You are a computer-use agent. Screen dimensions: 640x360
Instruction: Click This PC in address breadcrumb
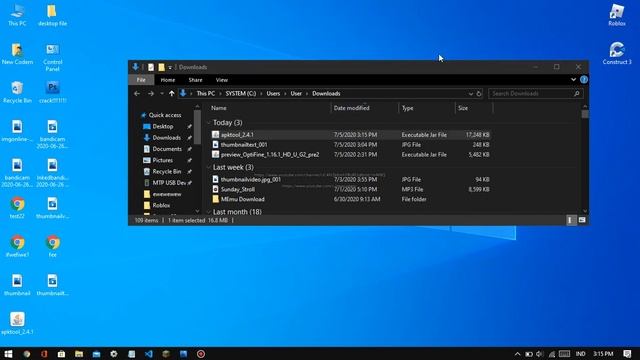click(206, 93)
